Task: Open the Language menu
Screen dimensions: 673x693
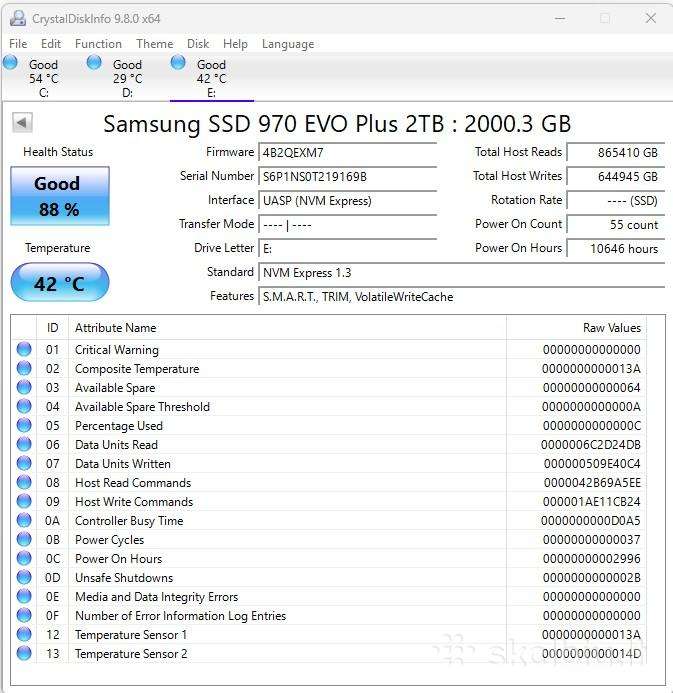Action: pos(288,44)
